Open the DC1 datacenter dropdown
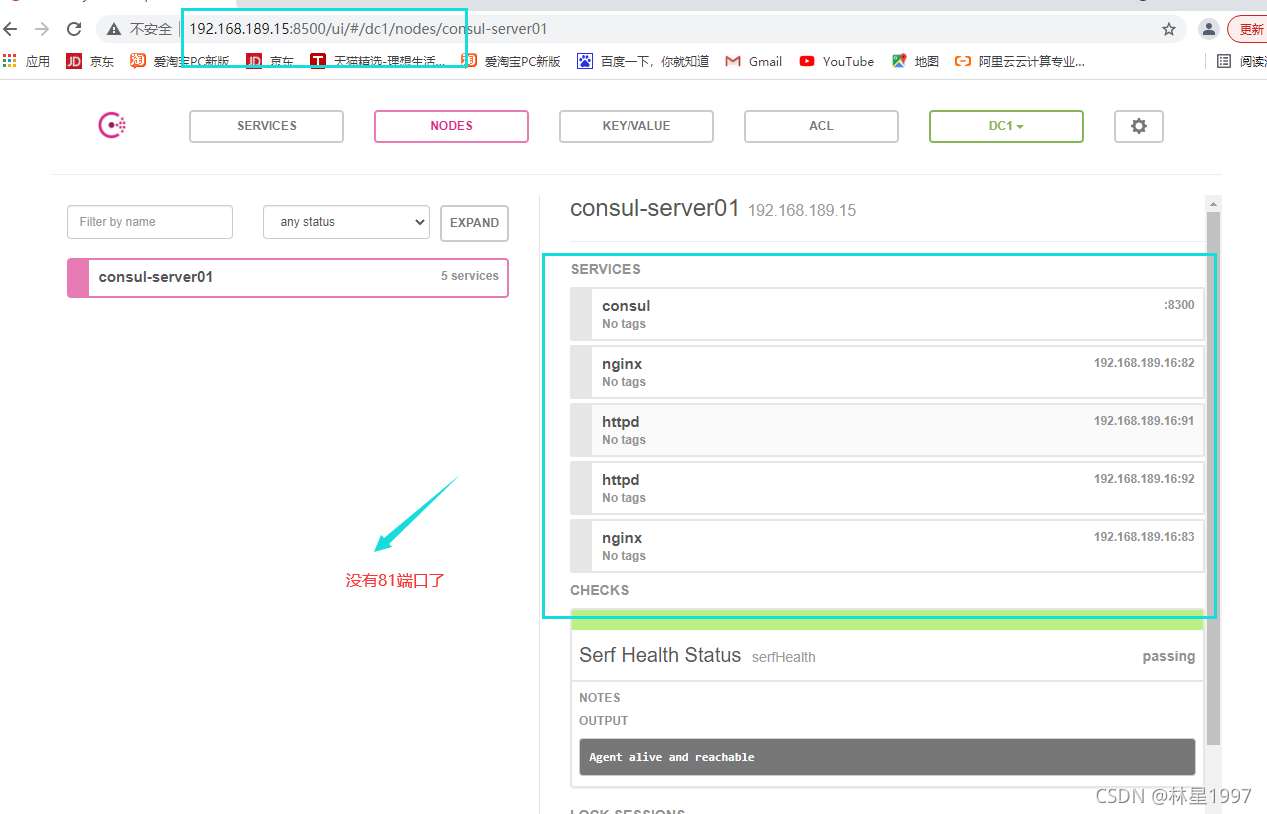The image size is (1267, 814). 1006,126
